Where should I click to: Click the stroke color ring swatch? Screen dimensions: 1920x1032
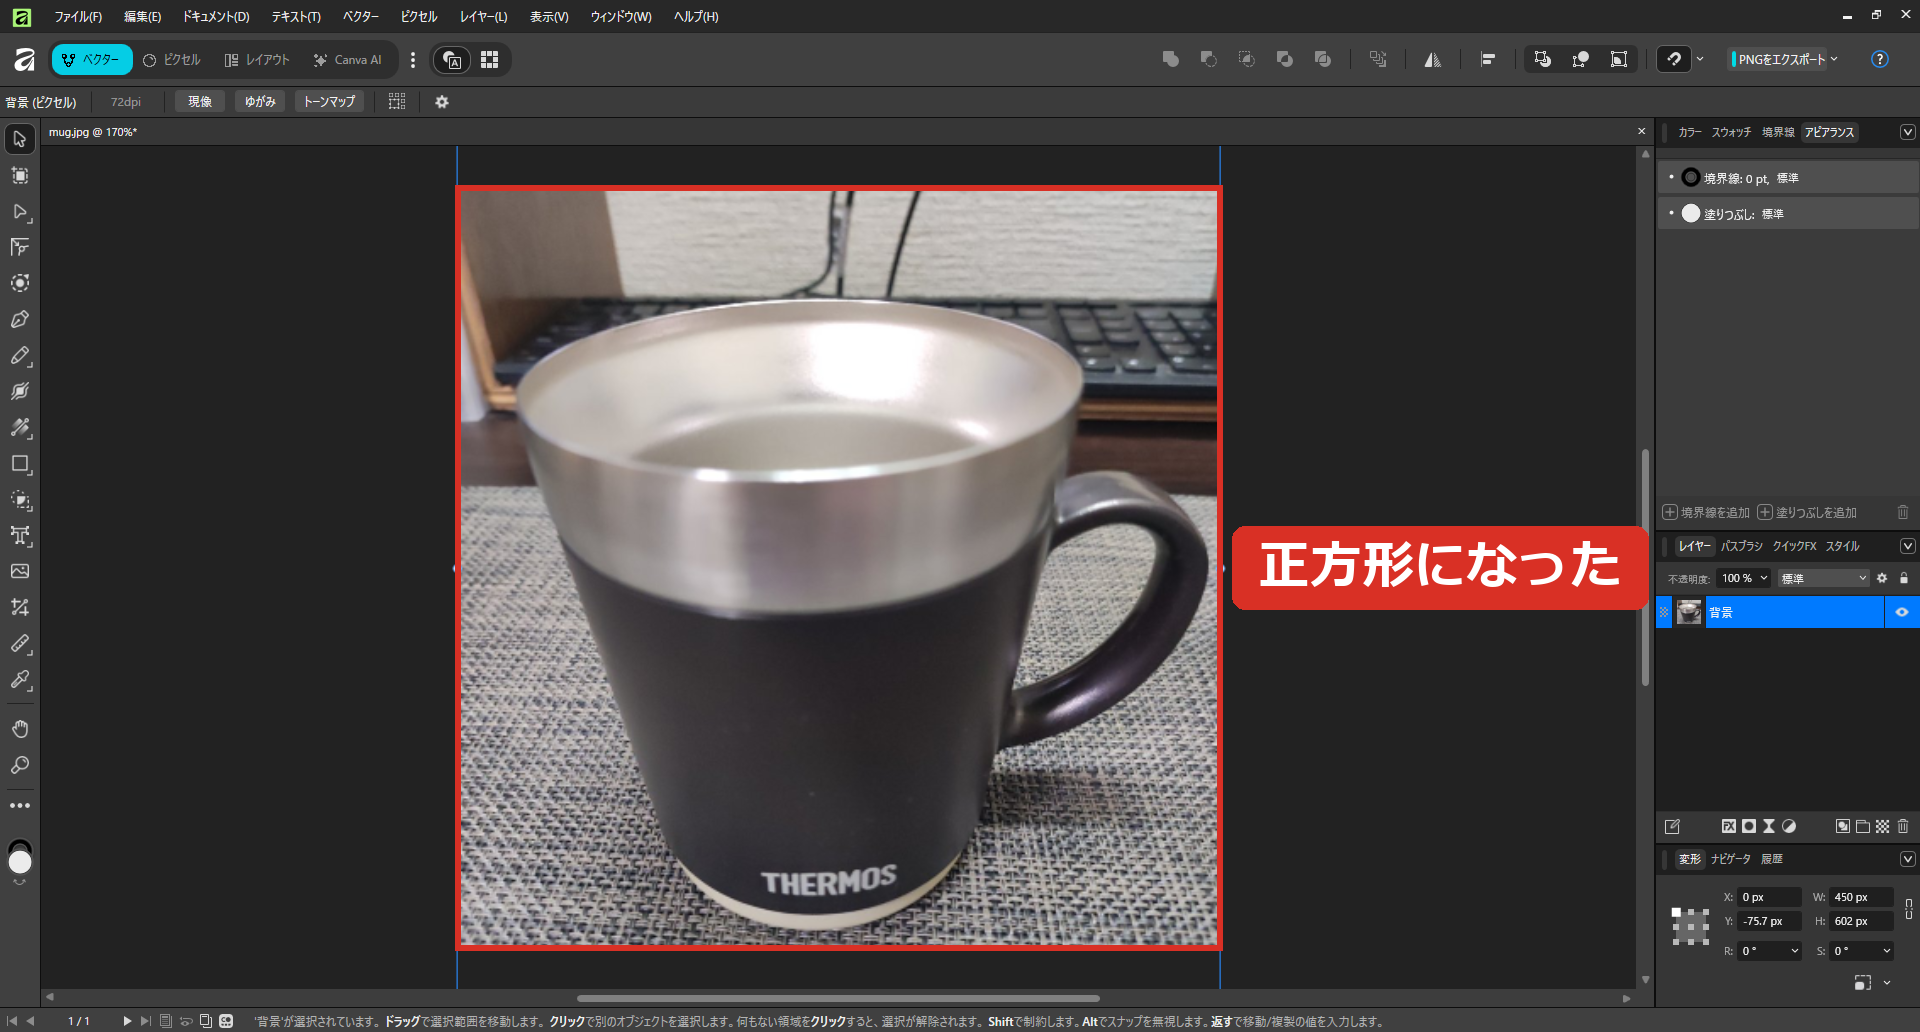click(x=1691, y=177)
